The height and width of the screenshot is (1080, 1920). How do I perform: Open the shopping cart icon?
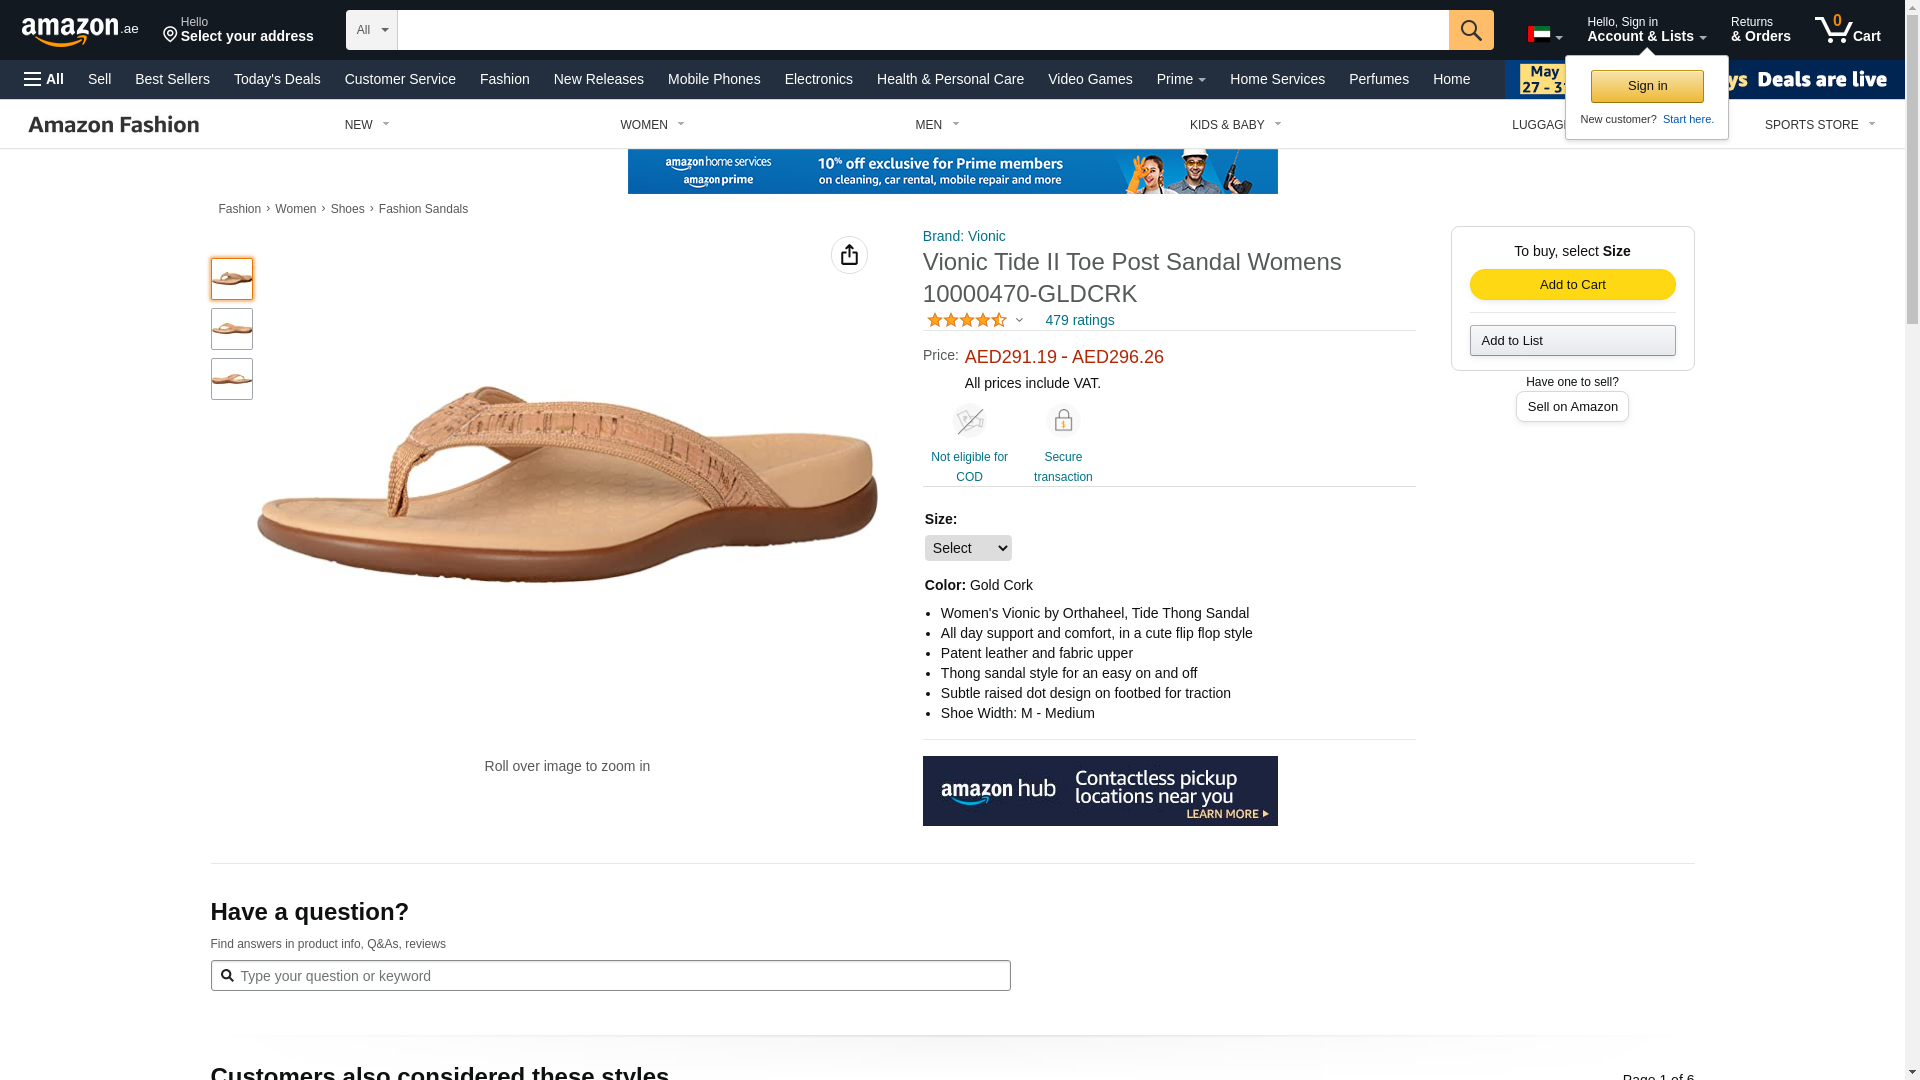[x=1847, y=29]
